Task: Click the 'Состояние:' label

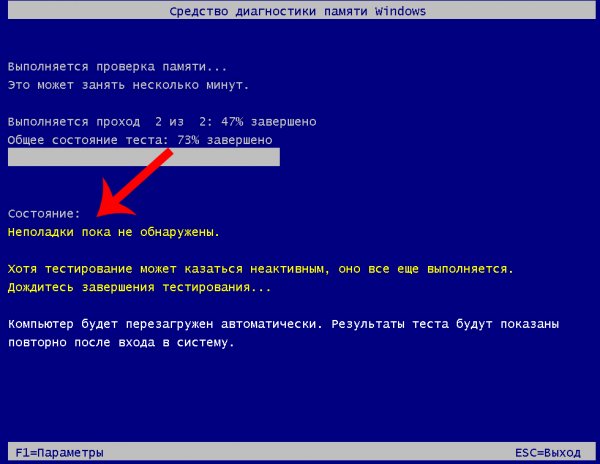Action: click(44, 214)
